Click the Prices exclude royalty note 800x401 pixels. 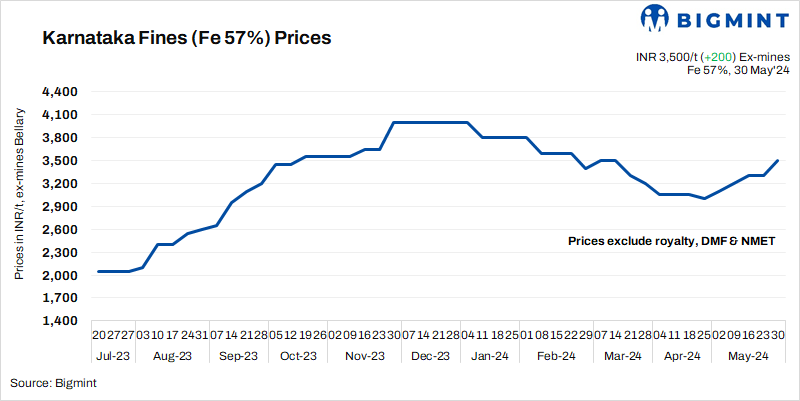point(671,241)
